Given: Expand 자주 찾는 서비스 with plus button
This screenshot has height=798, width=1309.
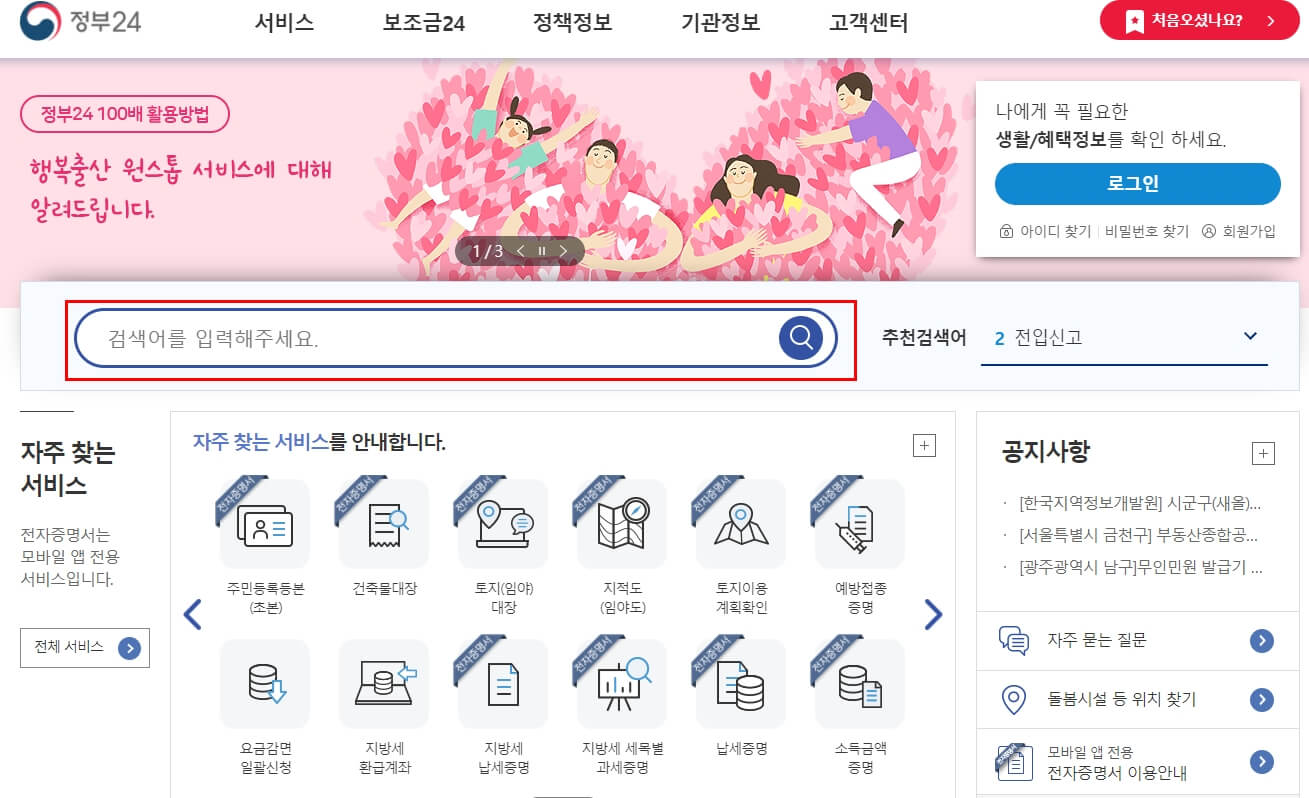Looking at the screenshot, I should click(x=924, y=446).
